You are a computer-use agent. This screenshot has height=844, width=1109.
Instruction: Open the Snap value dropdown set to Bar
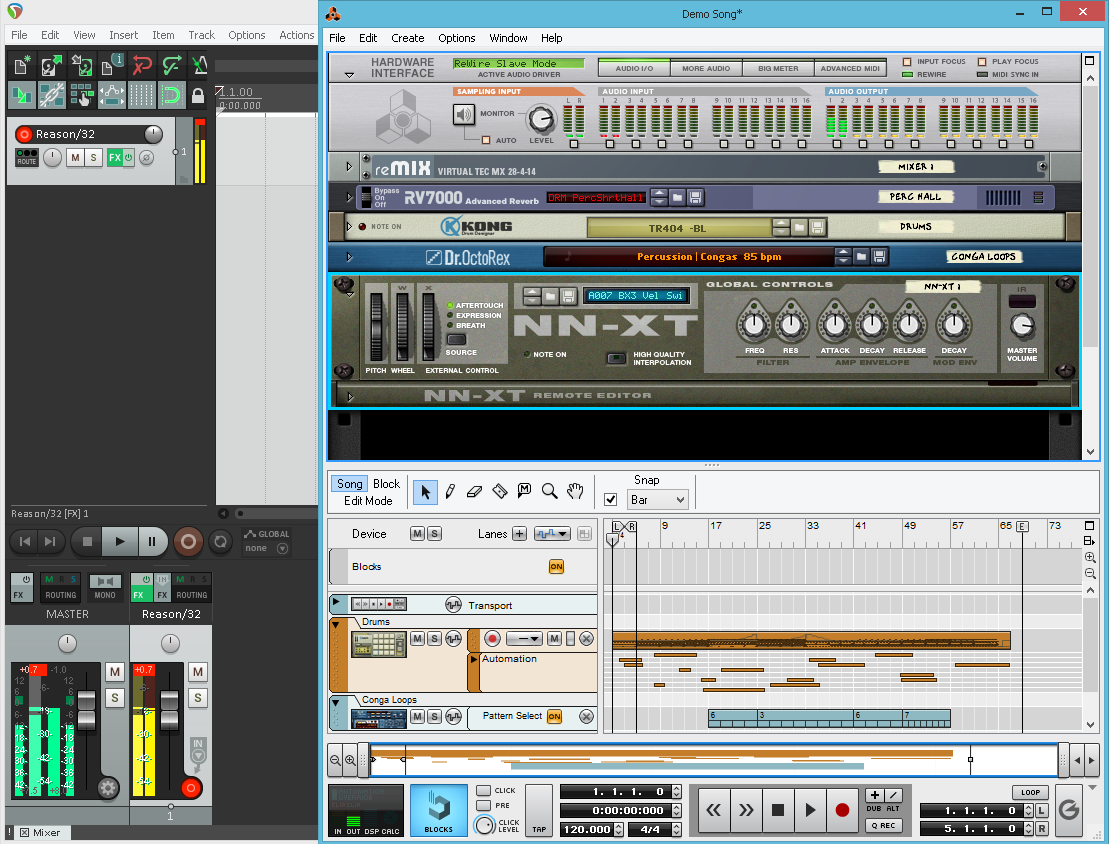[657, 499]
